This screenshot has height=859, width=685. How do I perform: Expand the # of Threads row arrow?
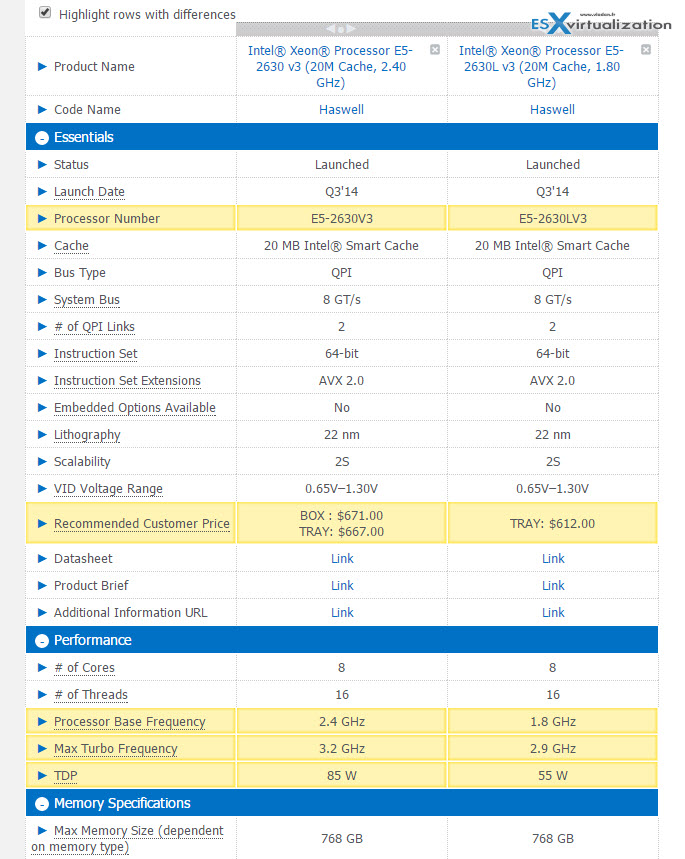point(42,695)
